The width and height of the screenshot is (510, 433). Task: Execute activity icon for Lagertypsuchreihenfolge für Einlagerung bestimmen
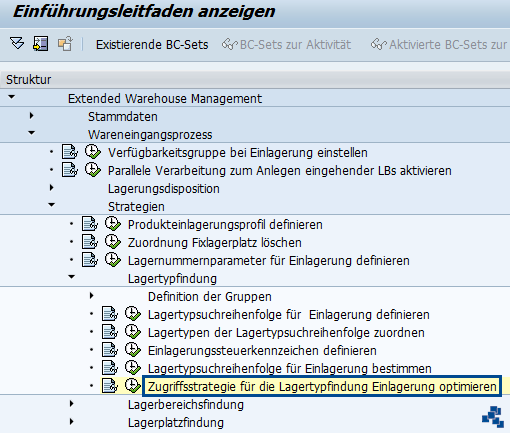click(x=133, y=368)
